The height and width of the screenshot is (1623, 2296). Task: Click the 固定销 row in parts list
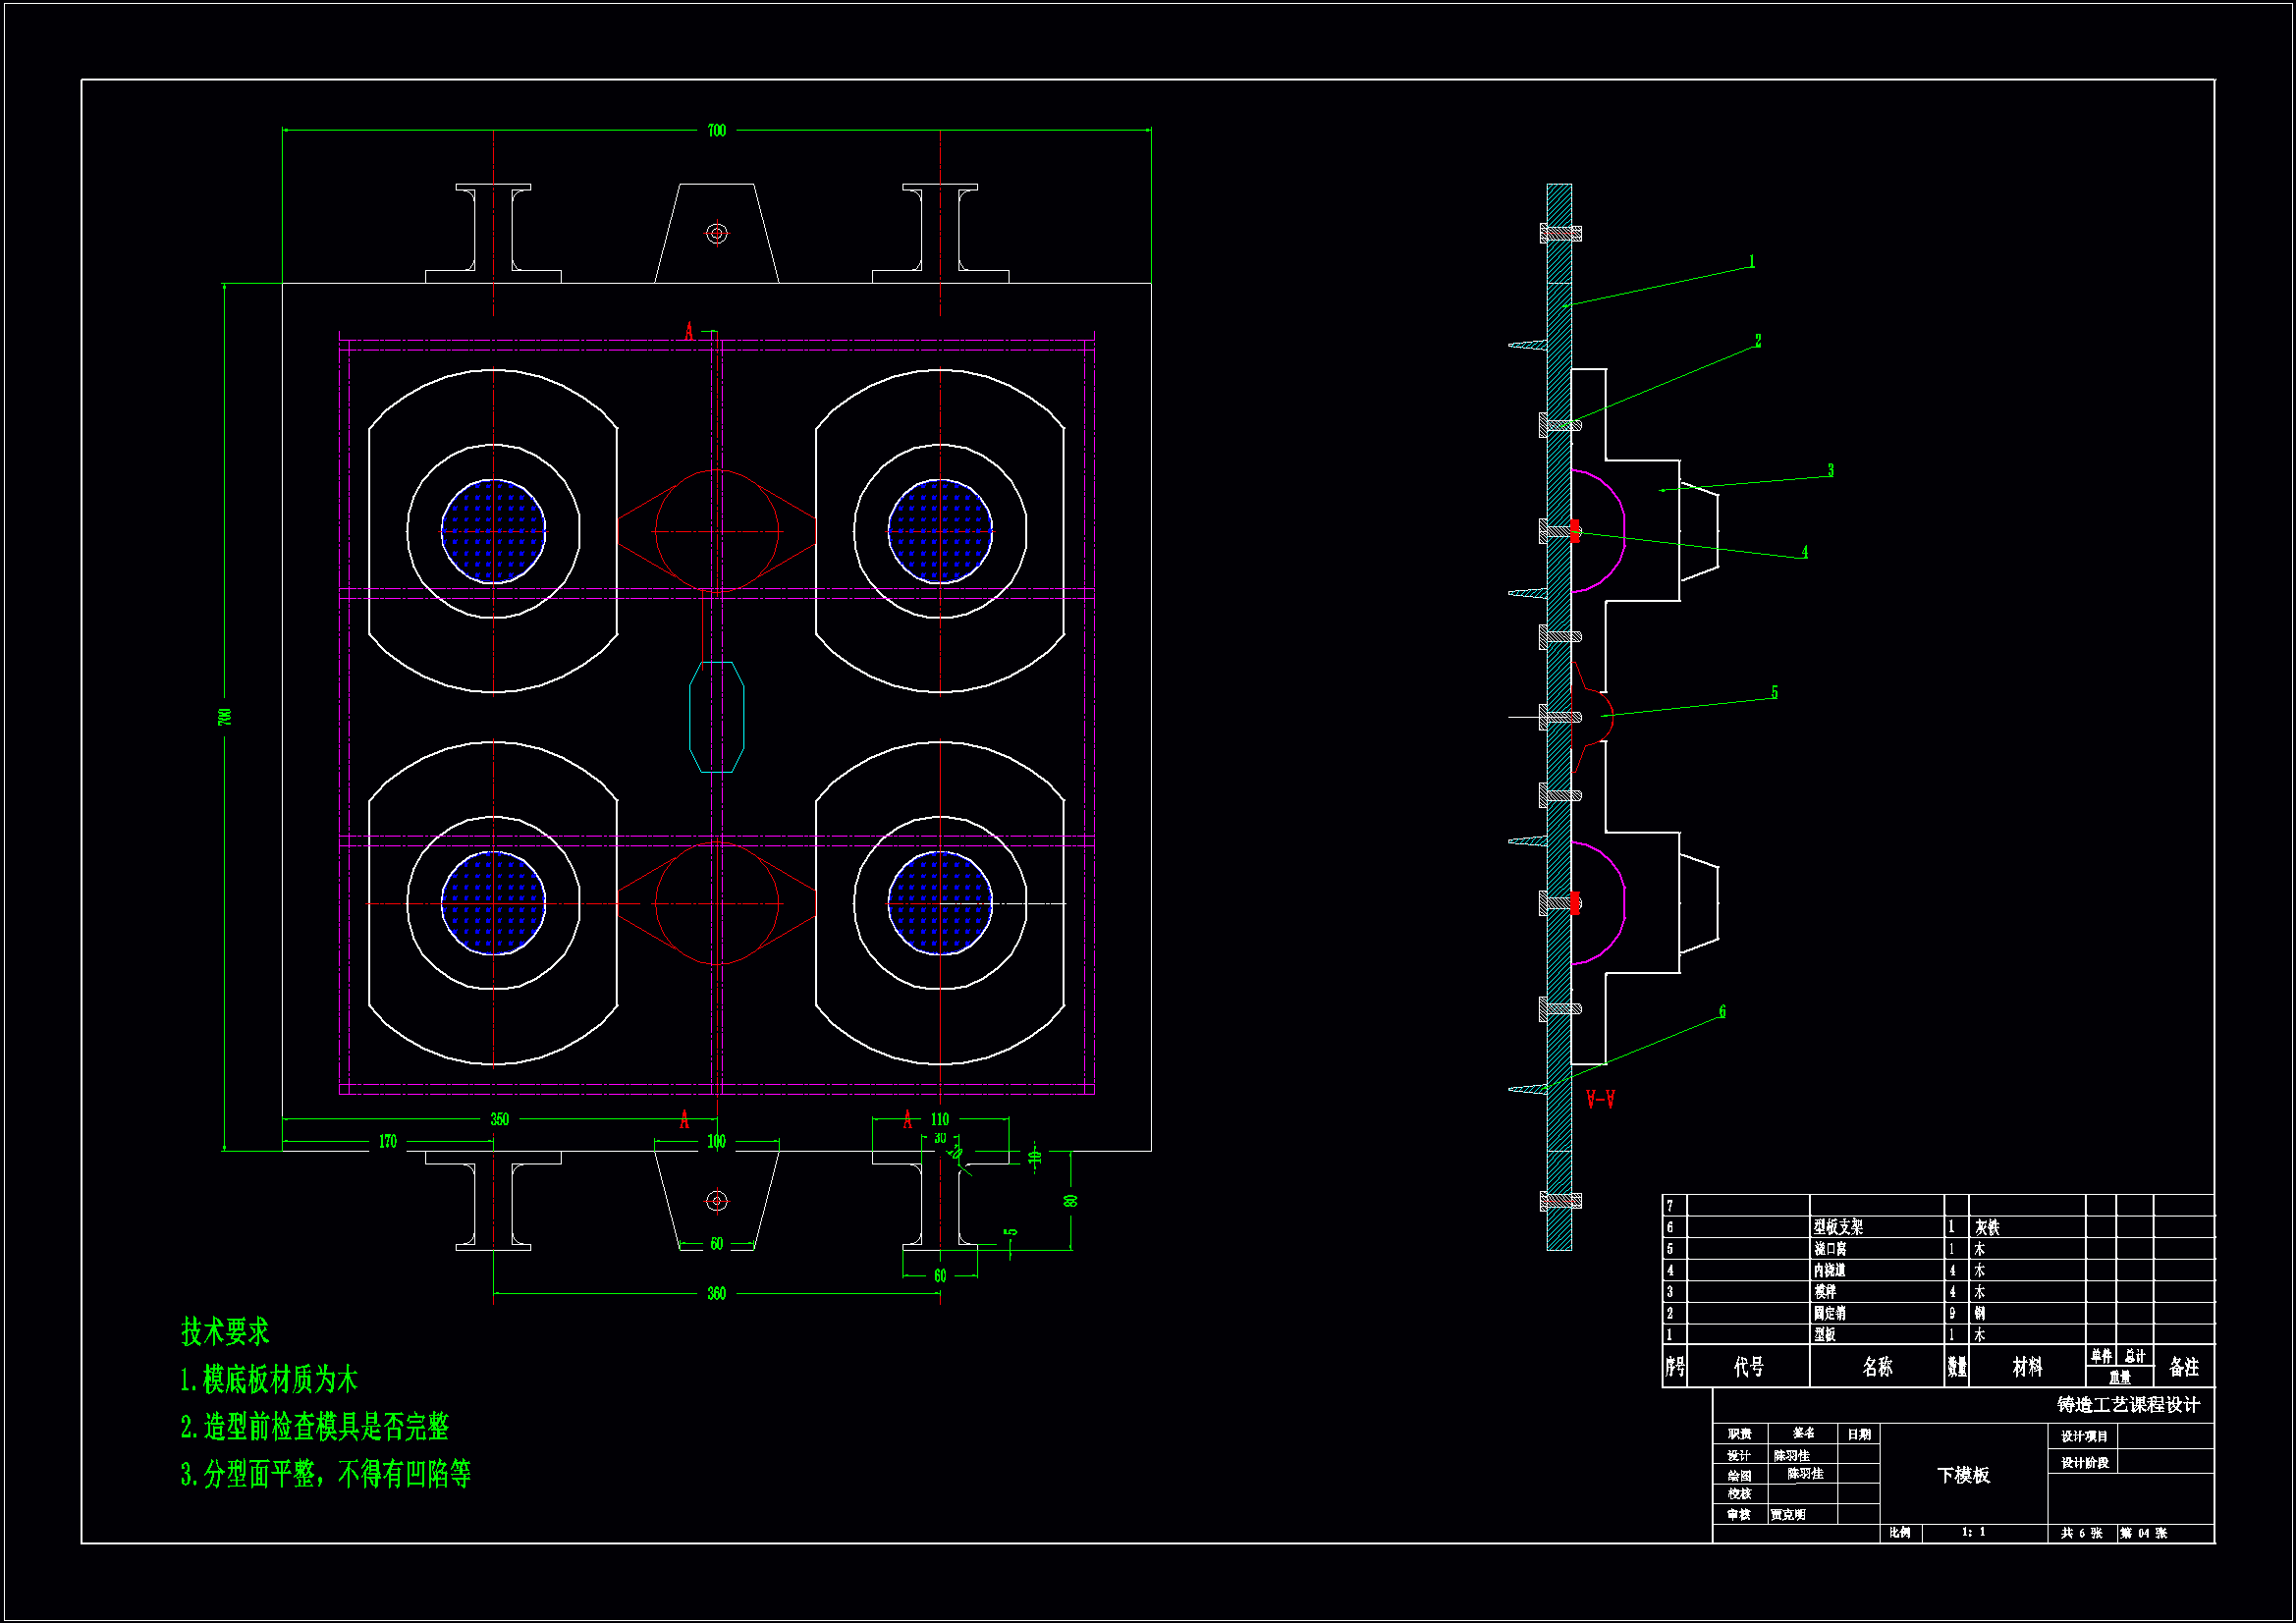1830,1313
